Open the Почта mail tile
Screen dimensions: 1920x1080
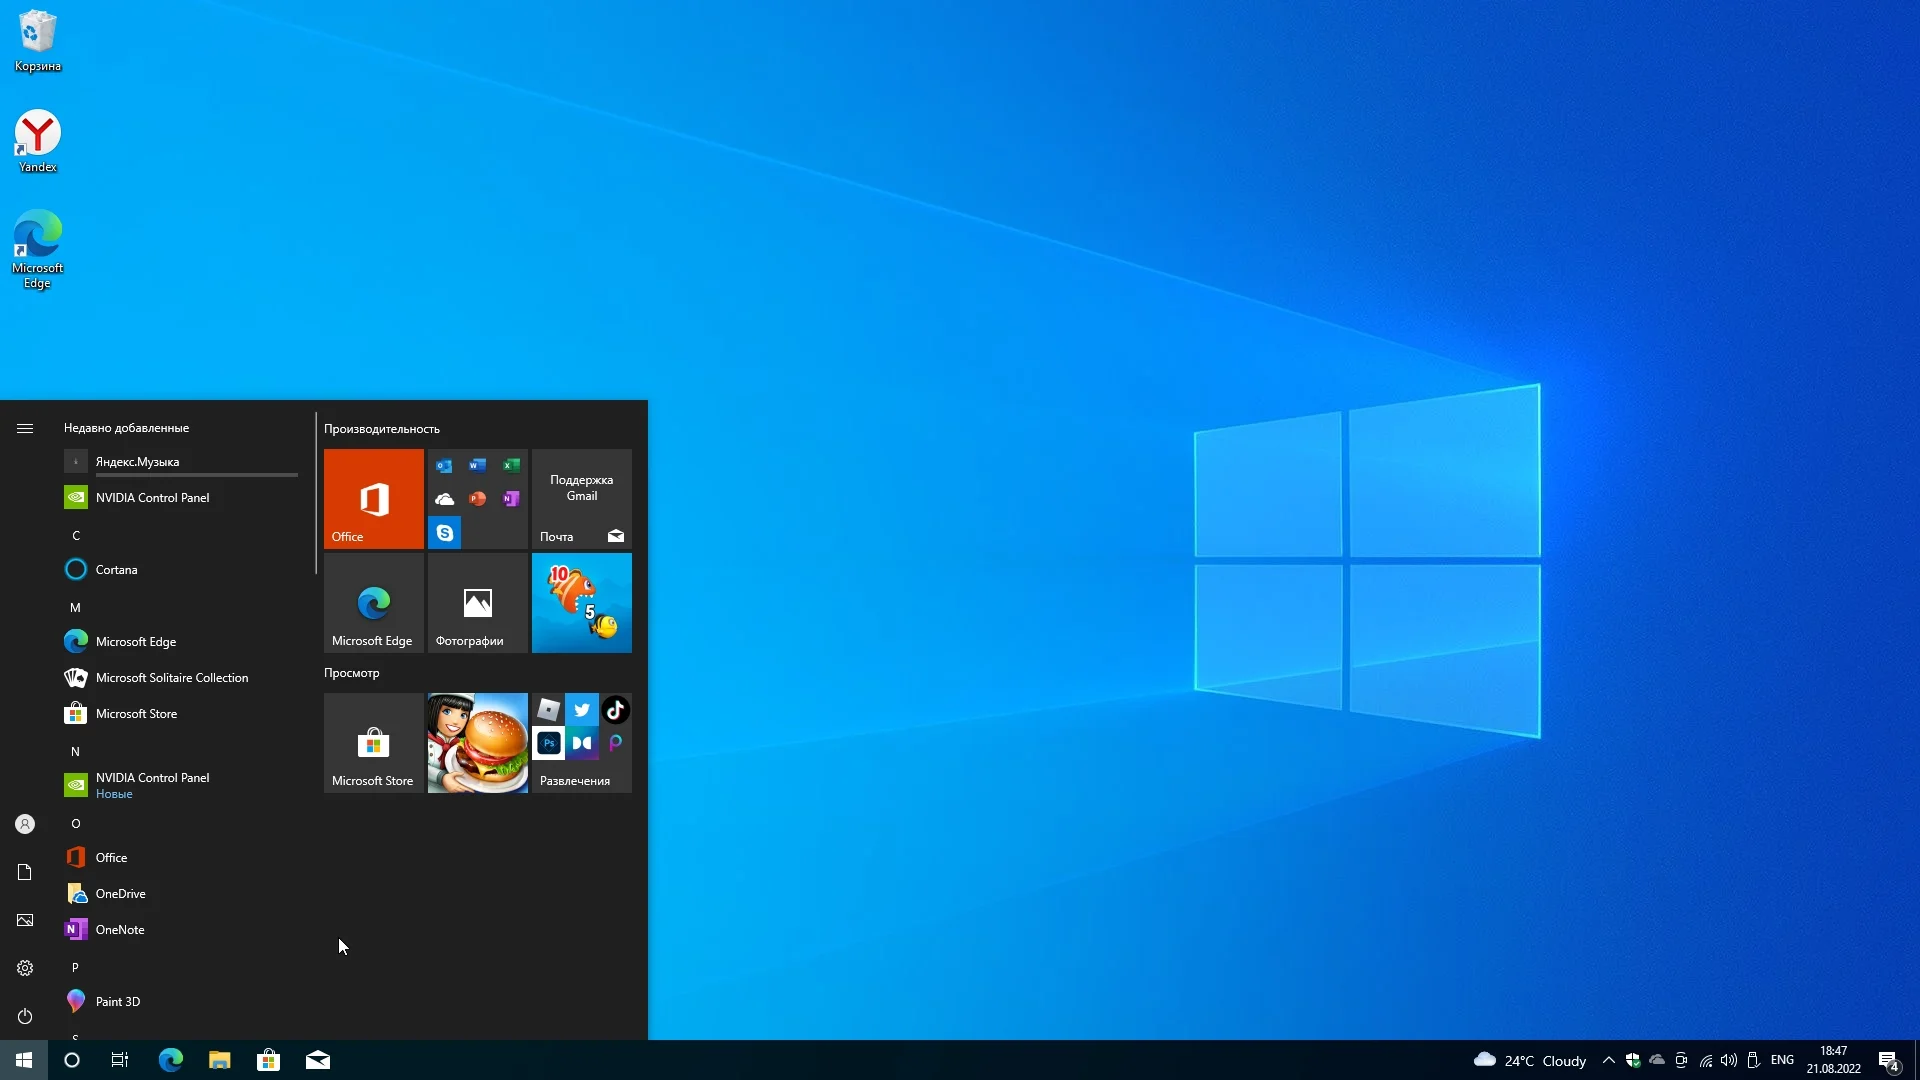pos(581,498)
